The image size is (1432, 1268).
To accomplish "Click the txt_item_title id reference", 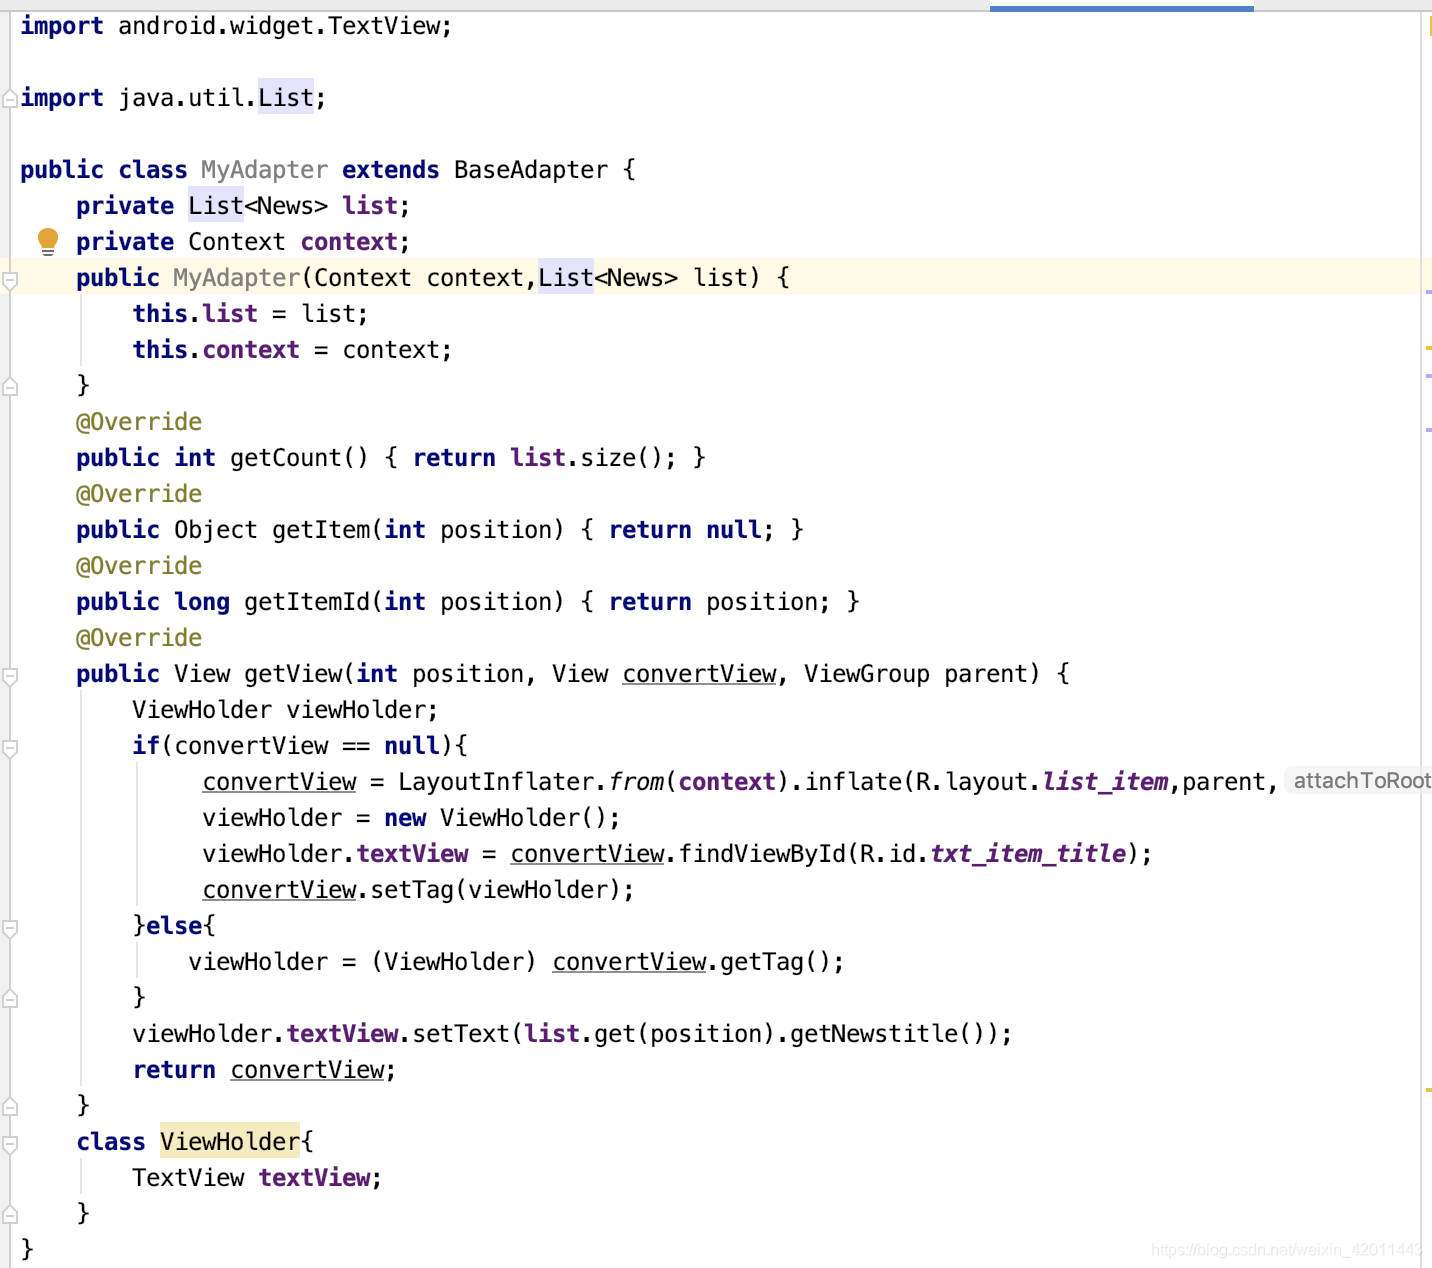I will pos(1028,854).
